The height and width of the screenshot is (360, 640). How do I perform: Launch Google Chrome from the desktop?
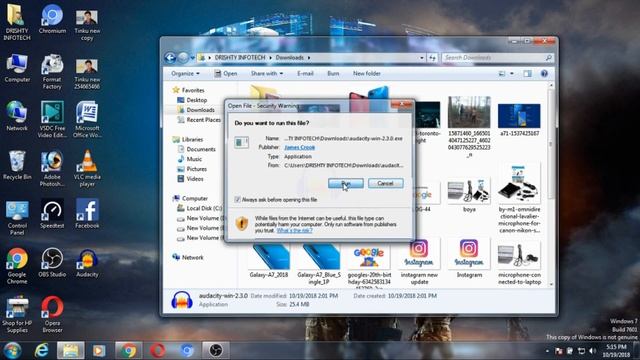(17, 266)
